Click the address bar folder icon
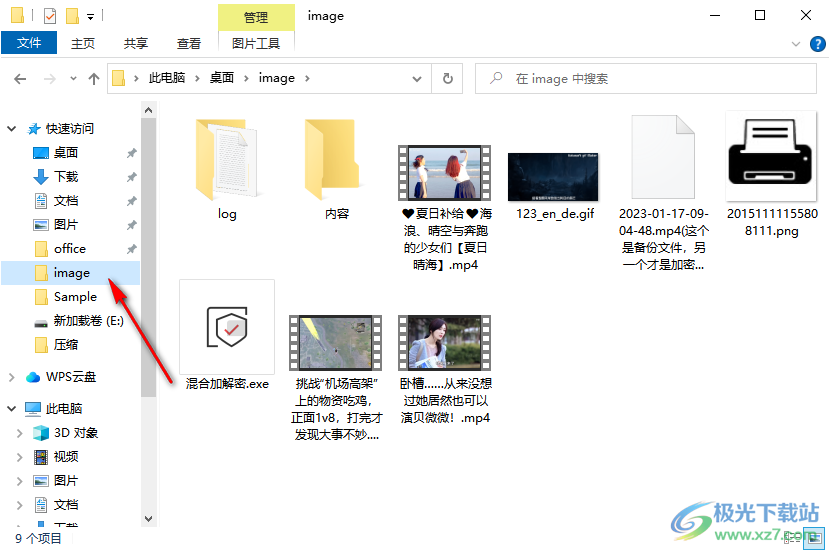 (x=119, y=78)
